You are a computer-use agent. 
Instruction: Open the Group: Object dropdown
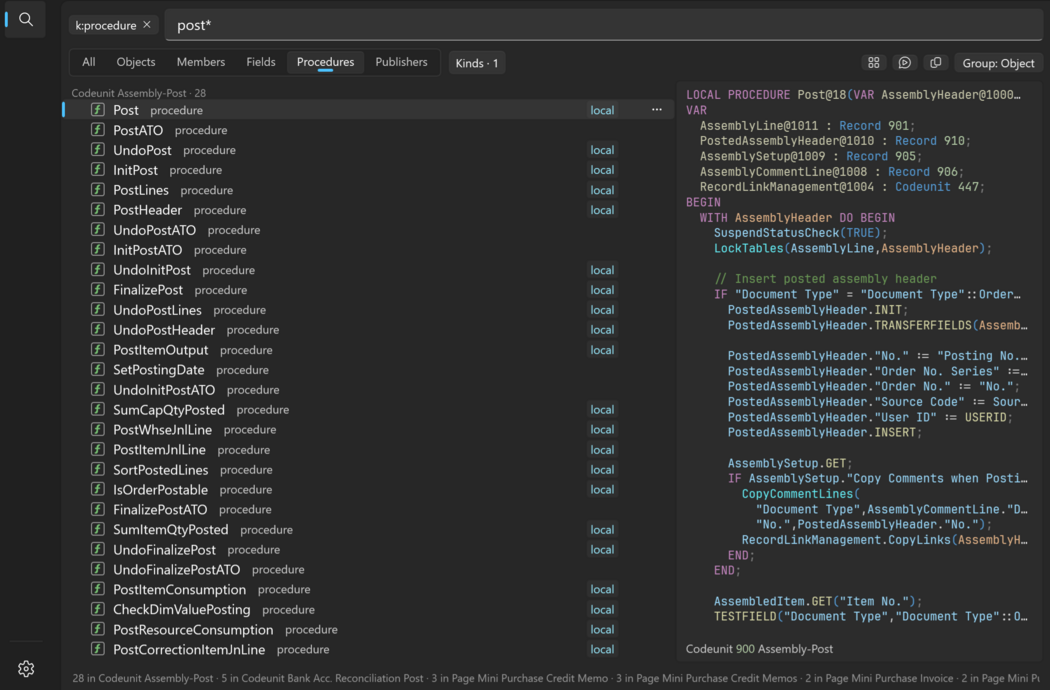pyautogui.click(x=998, y=63)
